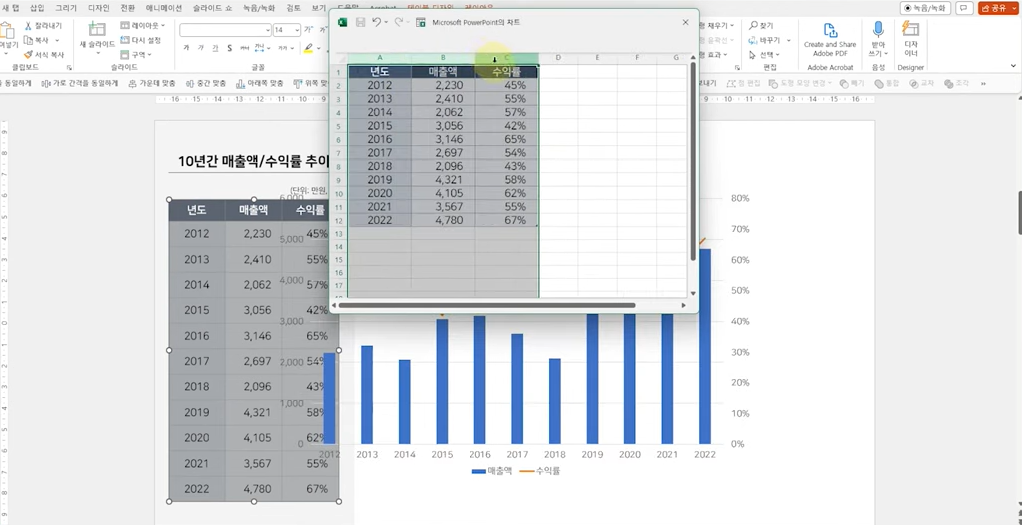Image resolution: width=1022 pixels, height=525 pixels.
Task: Open the font name combo box
Action: (x=226, y=30)
